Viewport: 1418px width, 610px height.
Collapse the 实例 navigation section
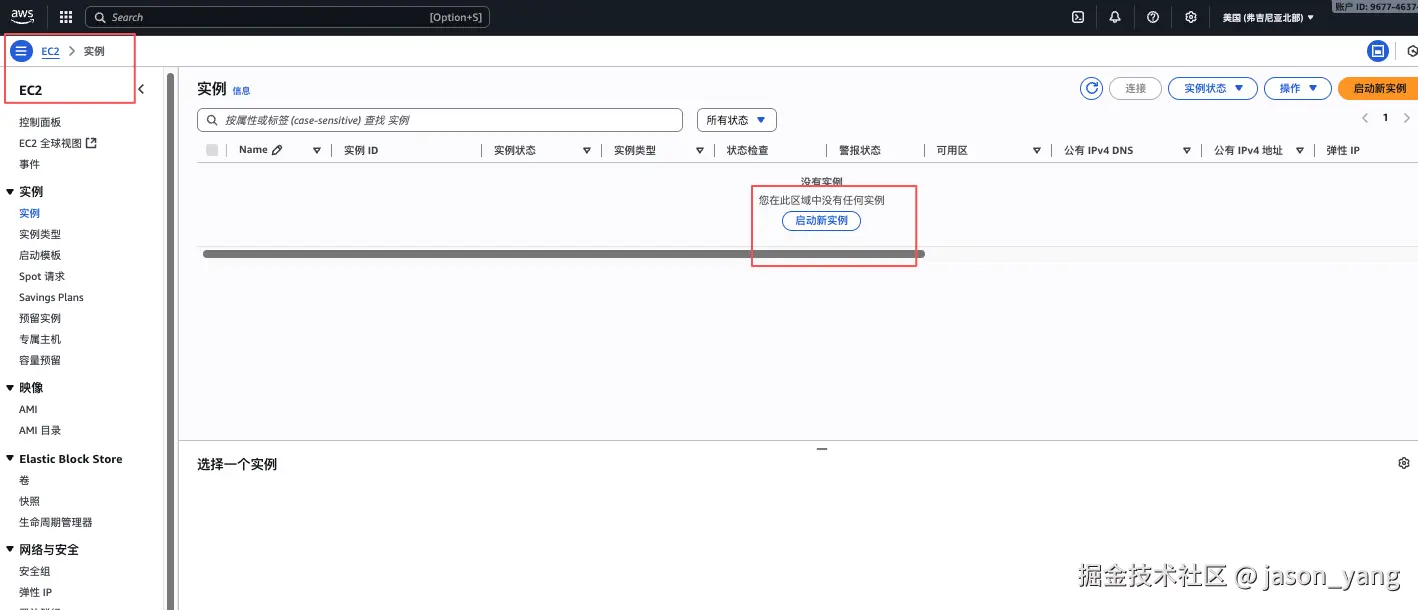[11, 191]
